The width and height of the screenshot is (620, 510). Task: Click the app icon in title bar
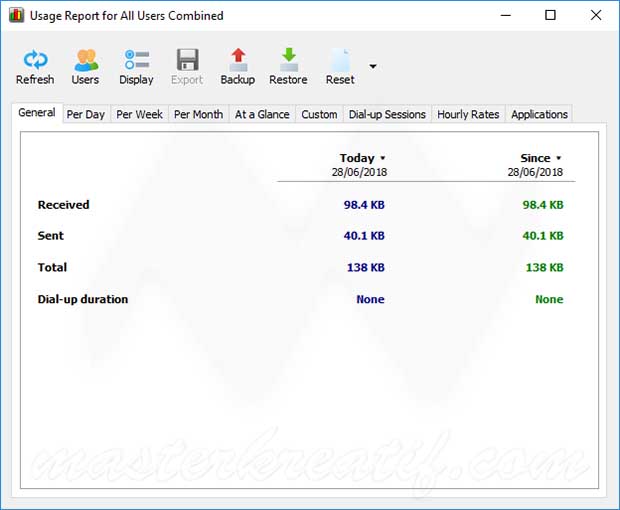tap(16, 15)
